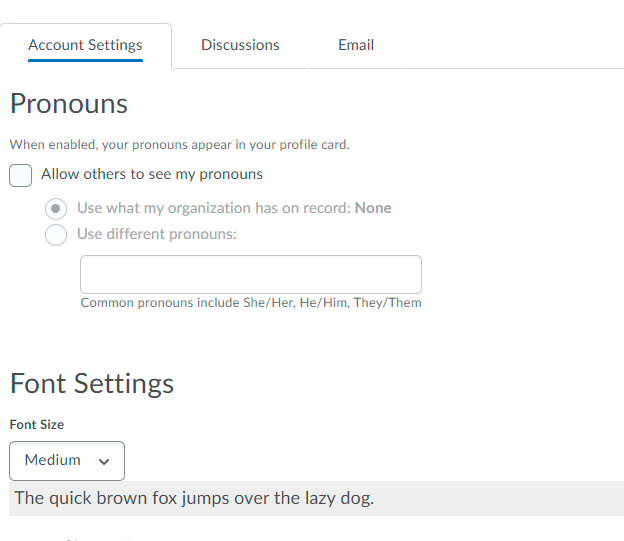Choose the 'Use different pronouns' radio button
The height and width of the screenshot is (541, 624).
58,235
